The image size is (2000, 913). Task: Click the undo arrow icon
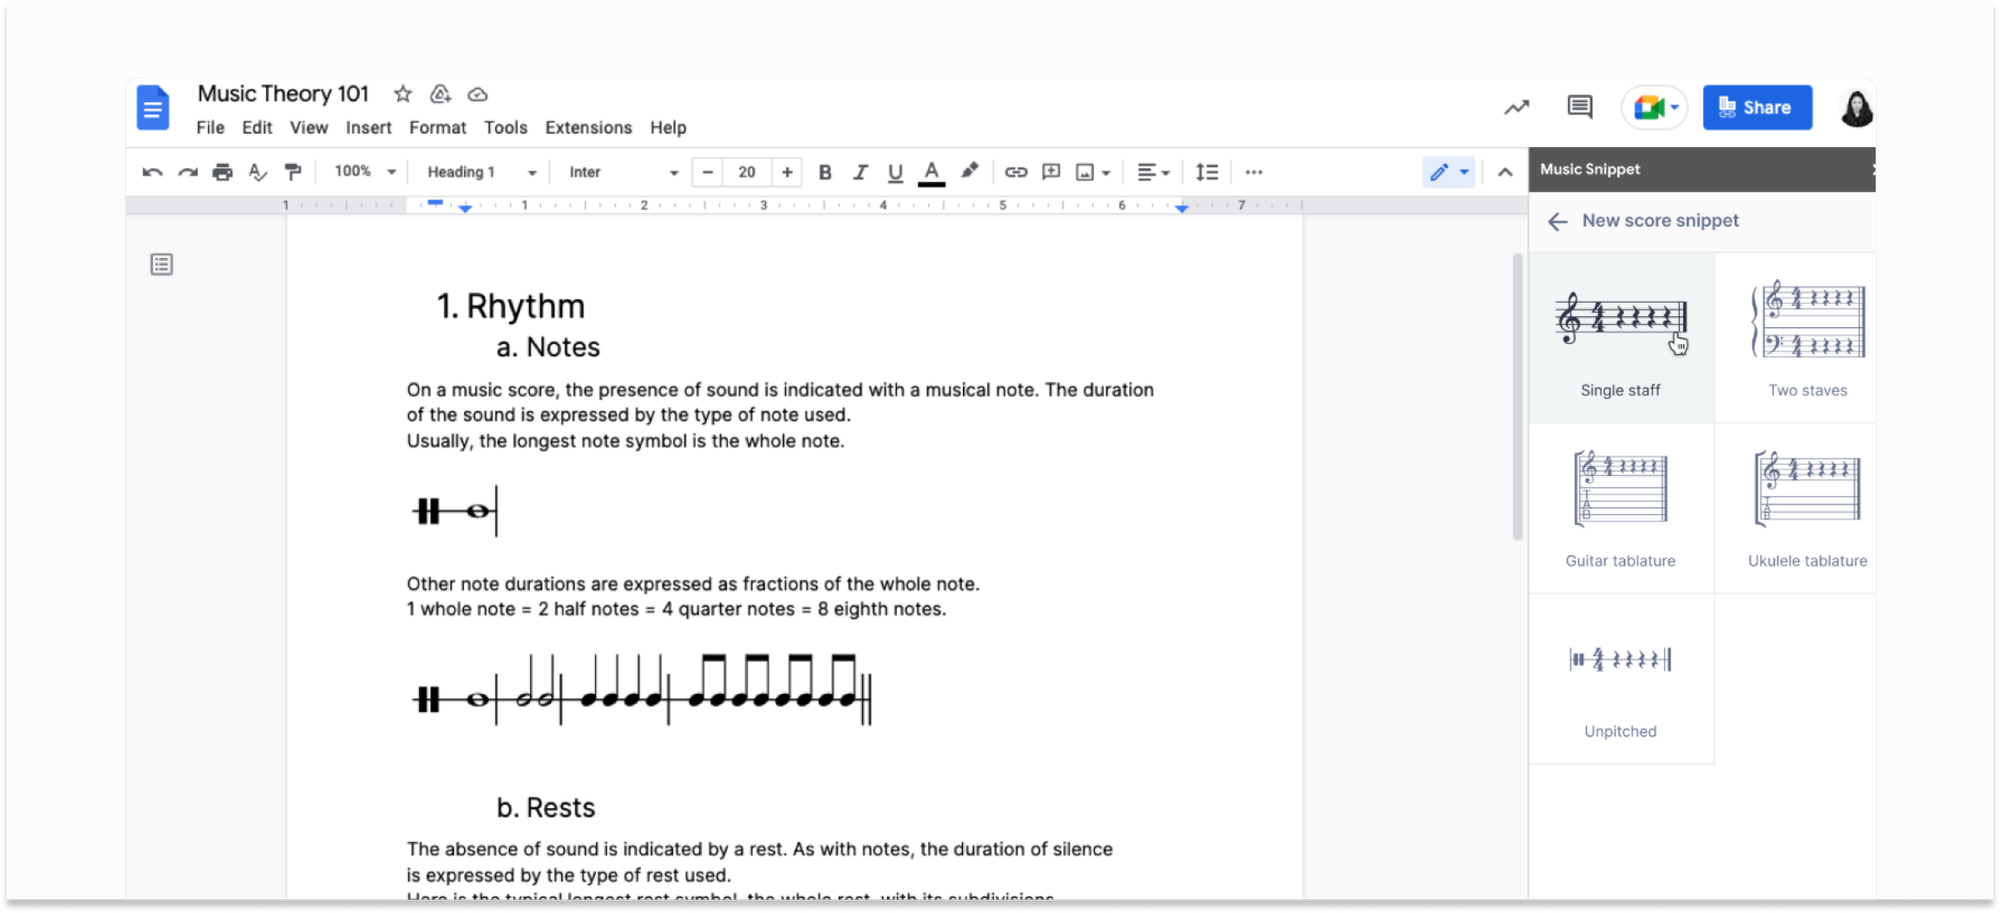coord(152,172)
